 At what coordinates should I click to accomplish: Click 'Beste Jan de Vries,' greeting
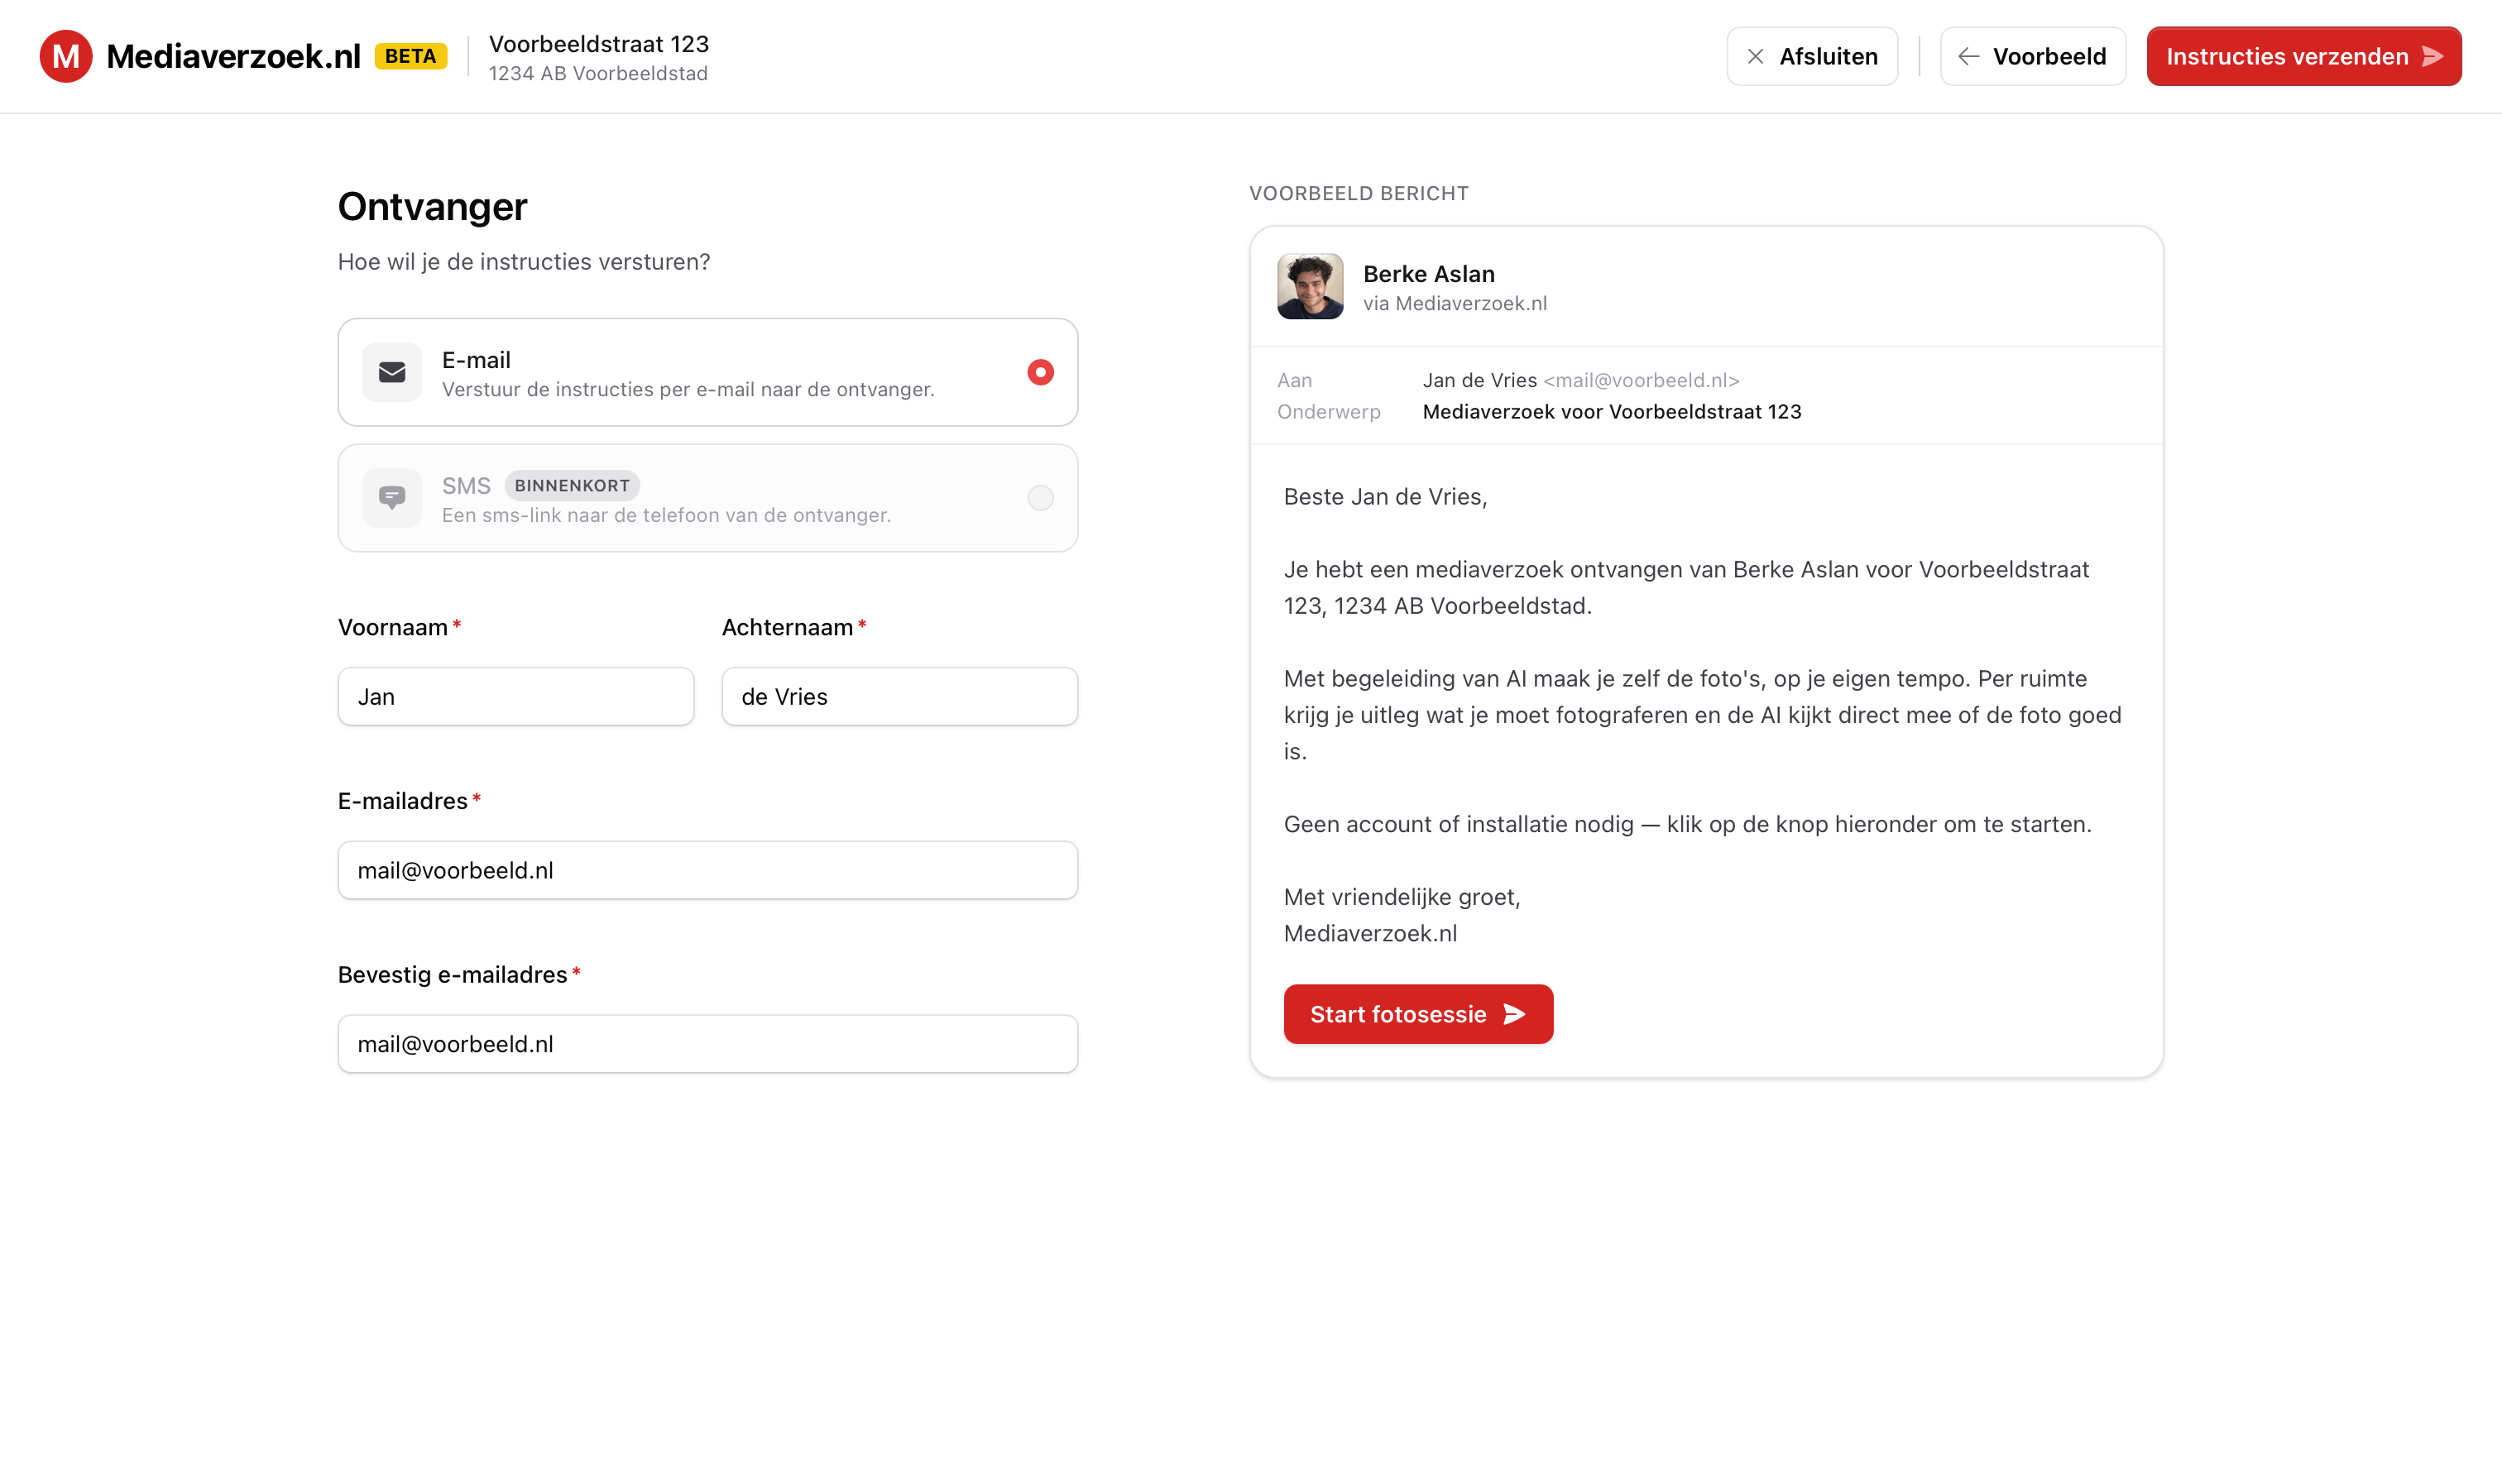click(1385, 497)
